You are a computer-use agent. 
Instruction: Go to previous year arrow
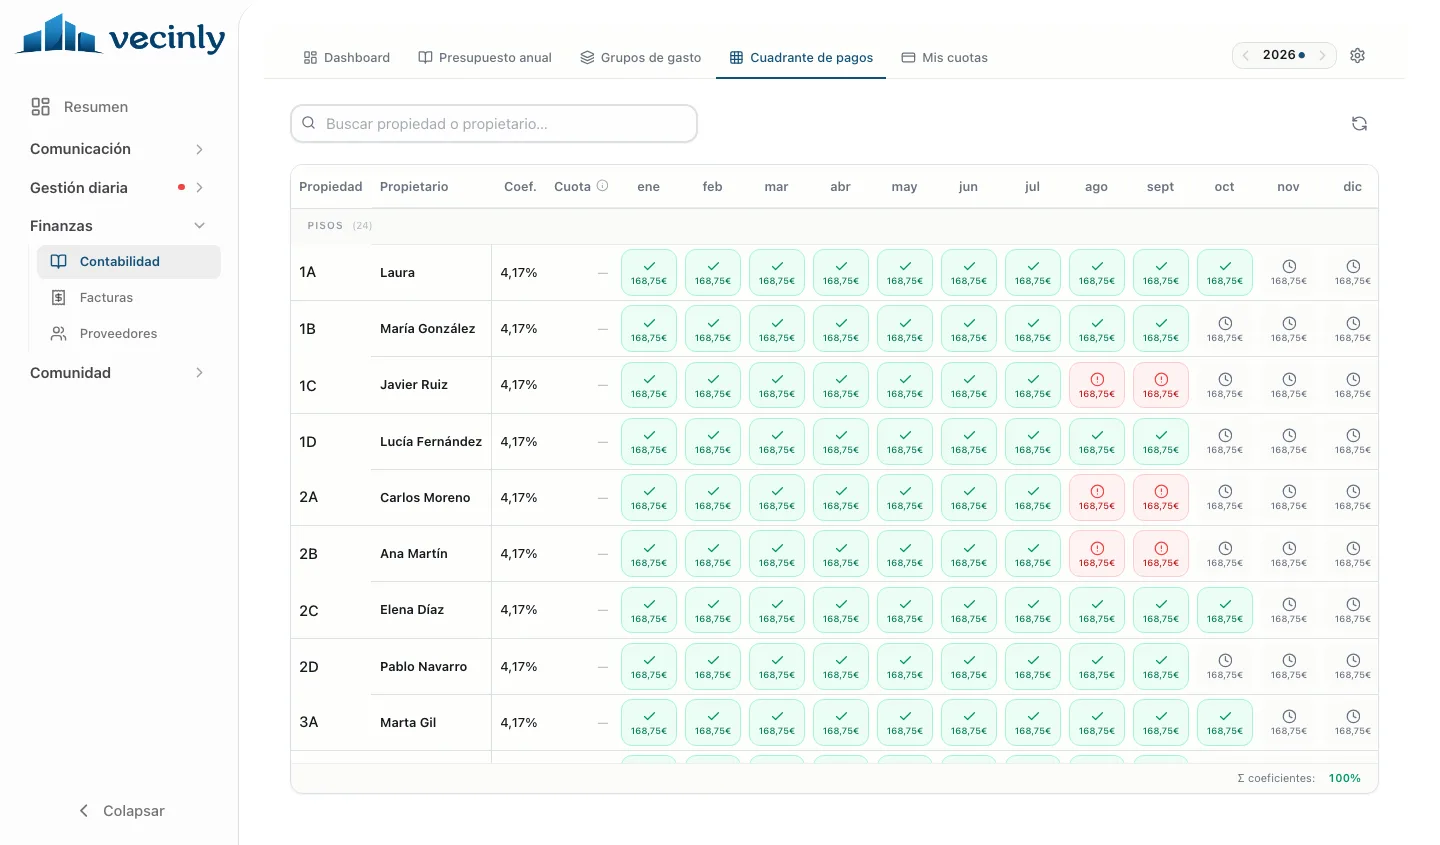1246,56
